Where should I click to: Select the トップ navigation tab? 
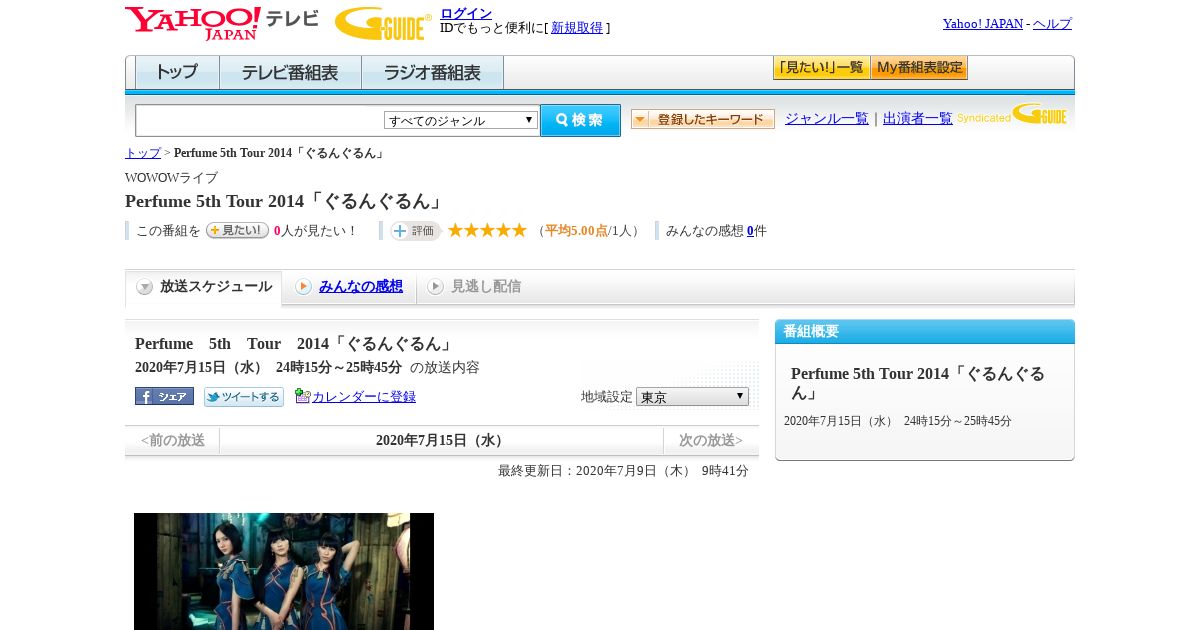pyautogui.click(x=177, y=73)
